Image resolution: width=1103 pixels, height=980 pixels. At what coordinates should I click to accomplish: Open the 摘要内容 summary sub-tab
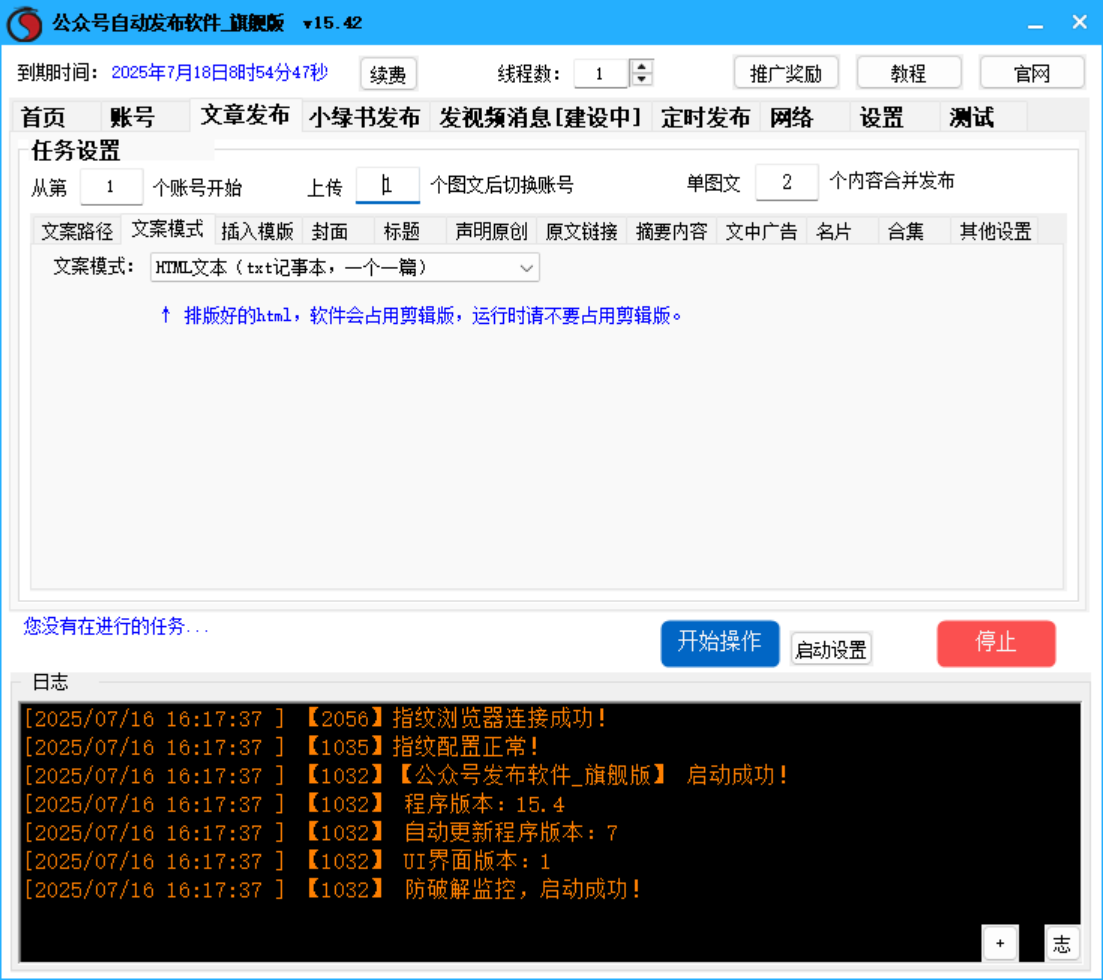click(x=671, y=231)
